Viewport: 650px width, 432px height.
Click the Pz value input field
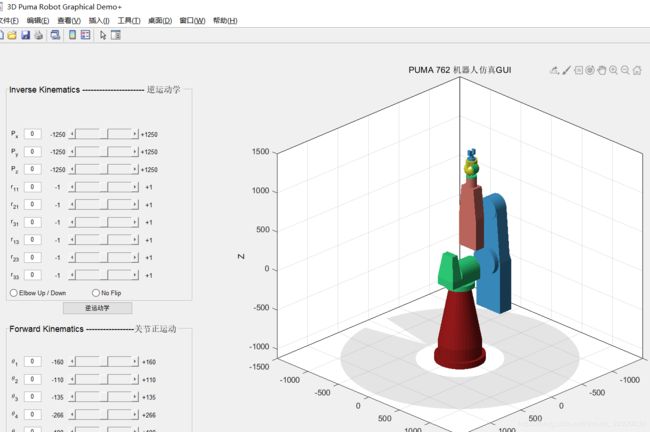[32, 169]
